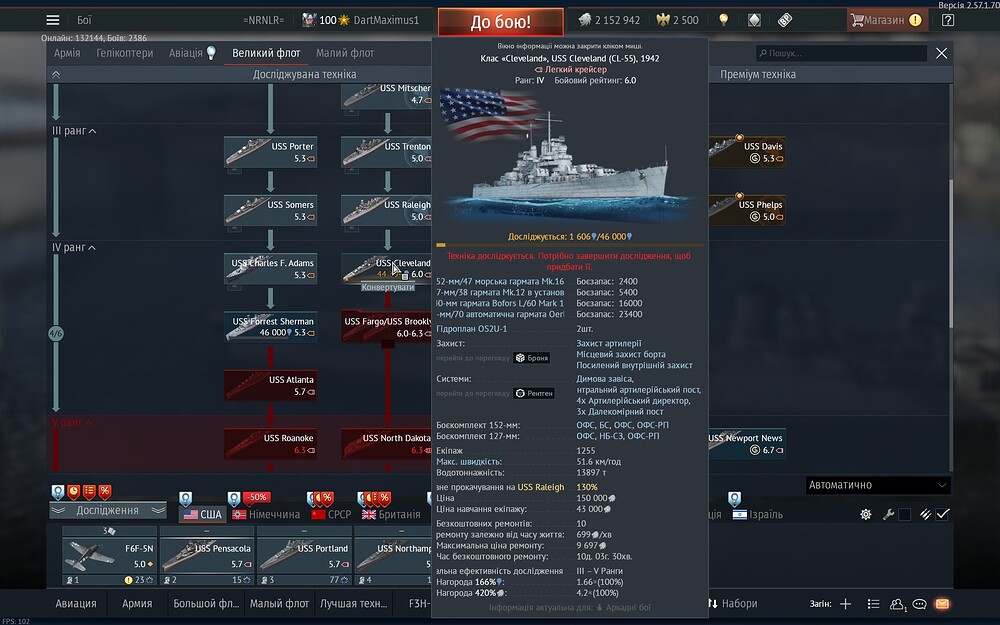
Task: Select the Німеччина nation tab
Action: tap(266, 514)
